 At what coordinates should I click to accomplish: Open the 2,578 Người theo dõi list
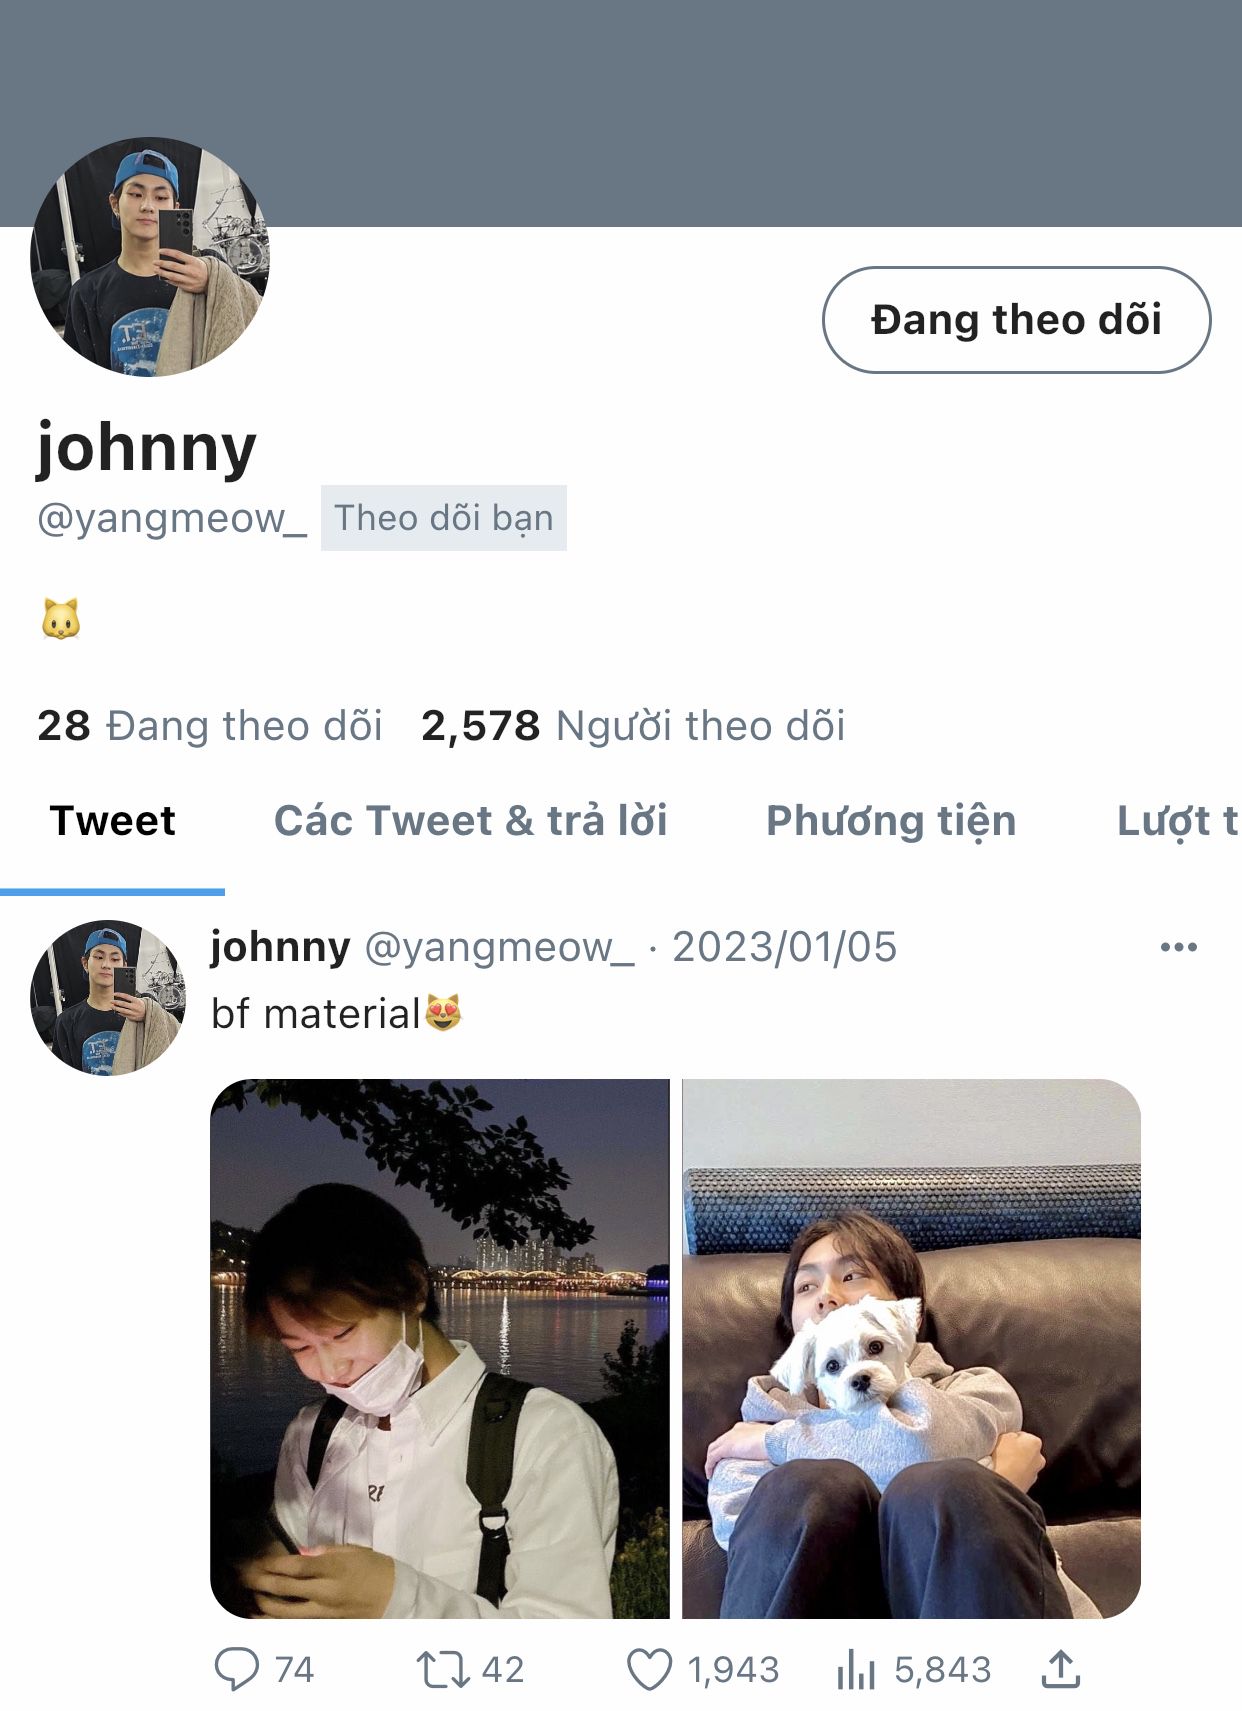tap(633, 726)
